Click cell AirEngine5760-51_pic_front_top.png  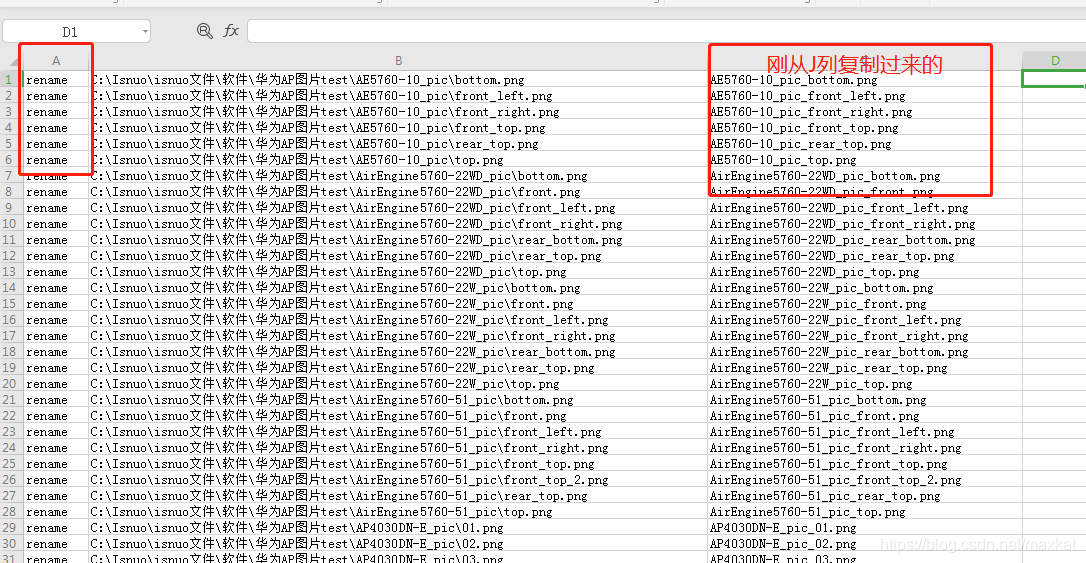point(865,463)
